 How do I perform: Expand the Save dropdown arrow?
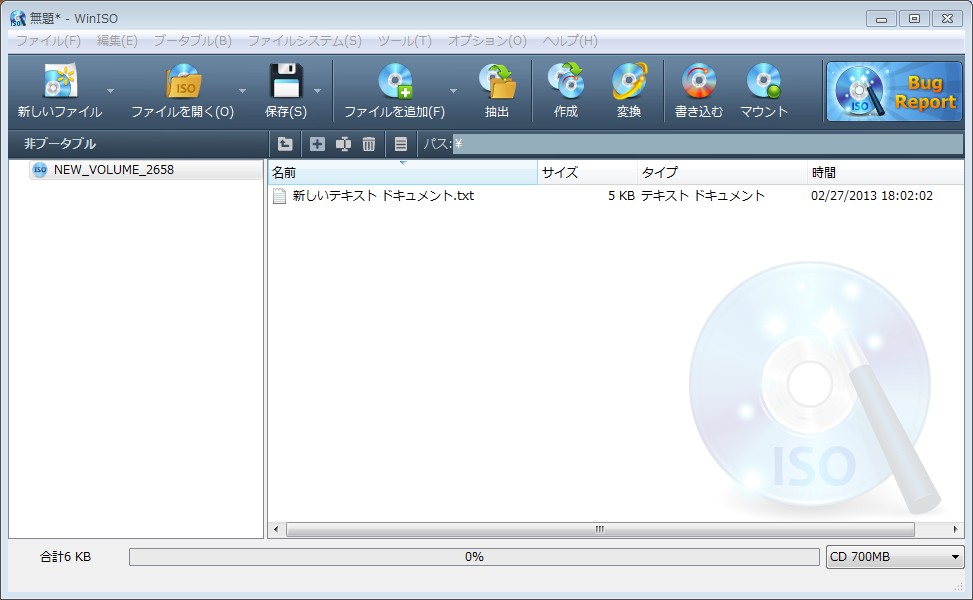pyautogui.click(x=318, y=91)
